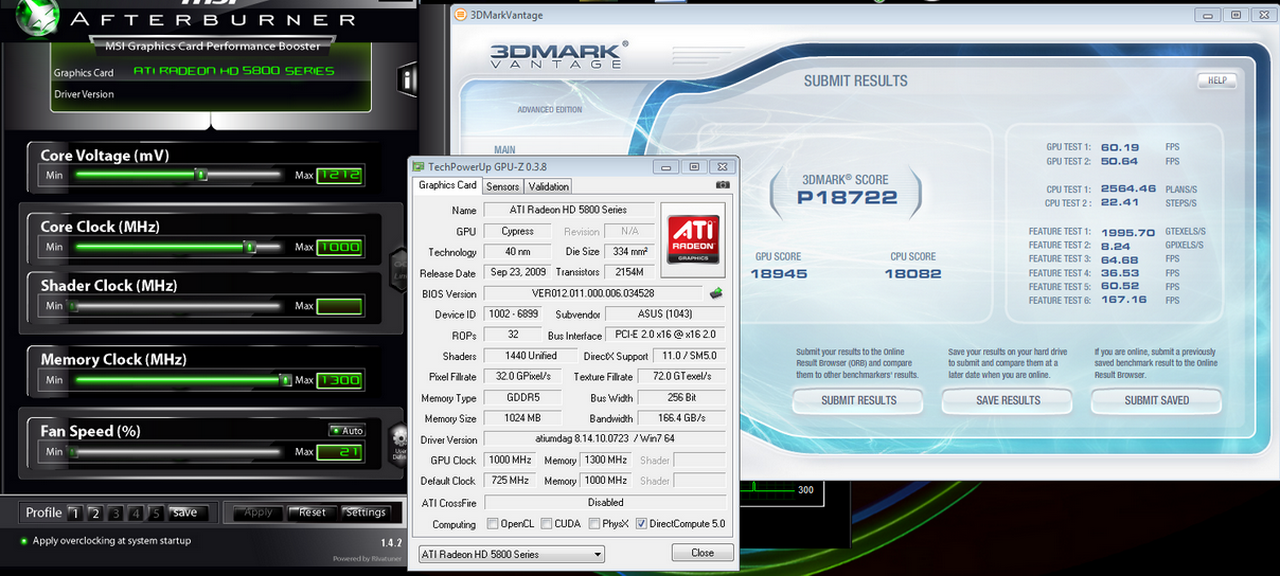The height and width of the screenshot is (576, 1280).
Task: Click the GPU-Z title bar app icon
Action: point(419,167)
